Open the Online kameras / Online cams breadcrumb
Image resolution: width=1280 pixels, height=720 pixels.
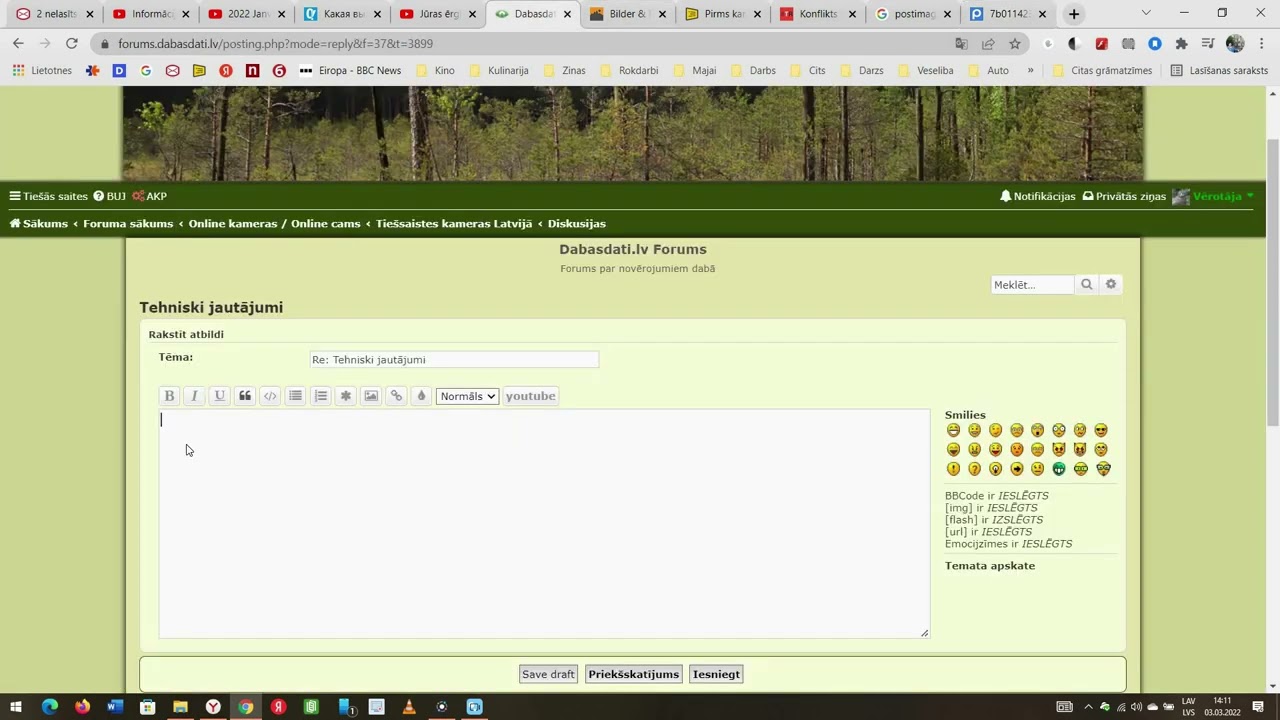click(274, 223)
